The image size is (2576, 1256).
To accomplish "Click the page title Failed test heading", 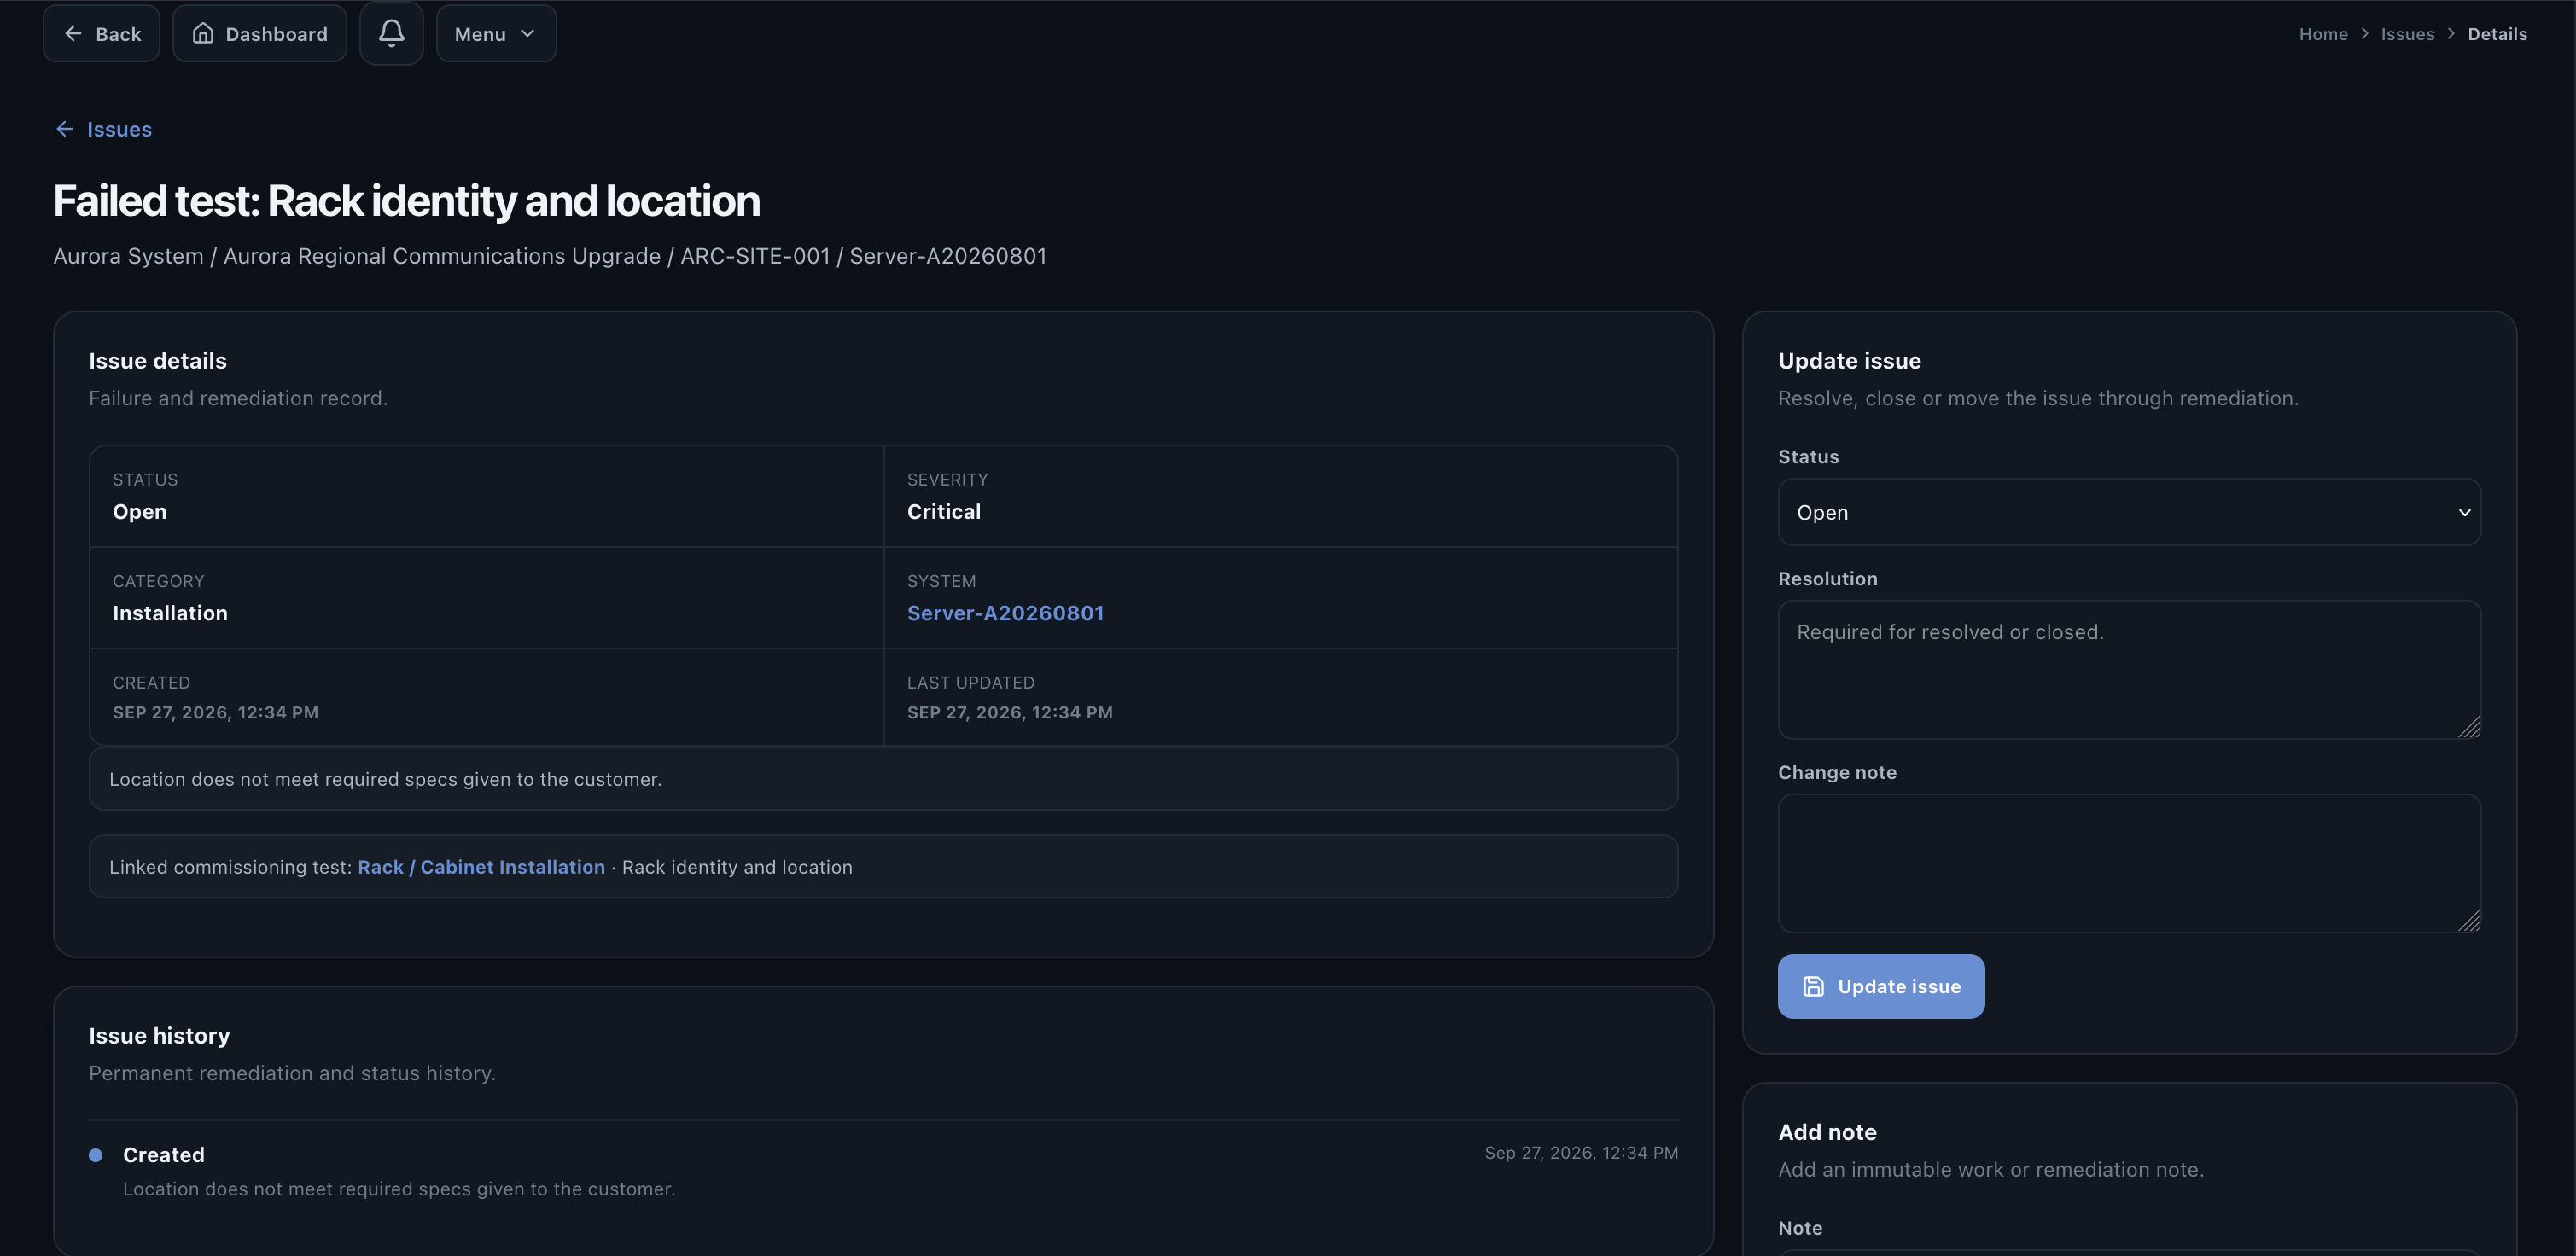I will (406, 201).
